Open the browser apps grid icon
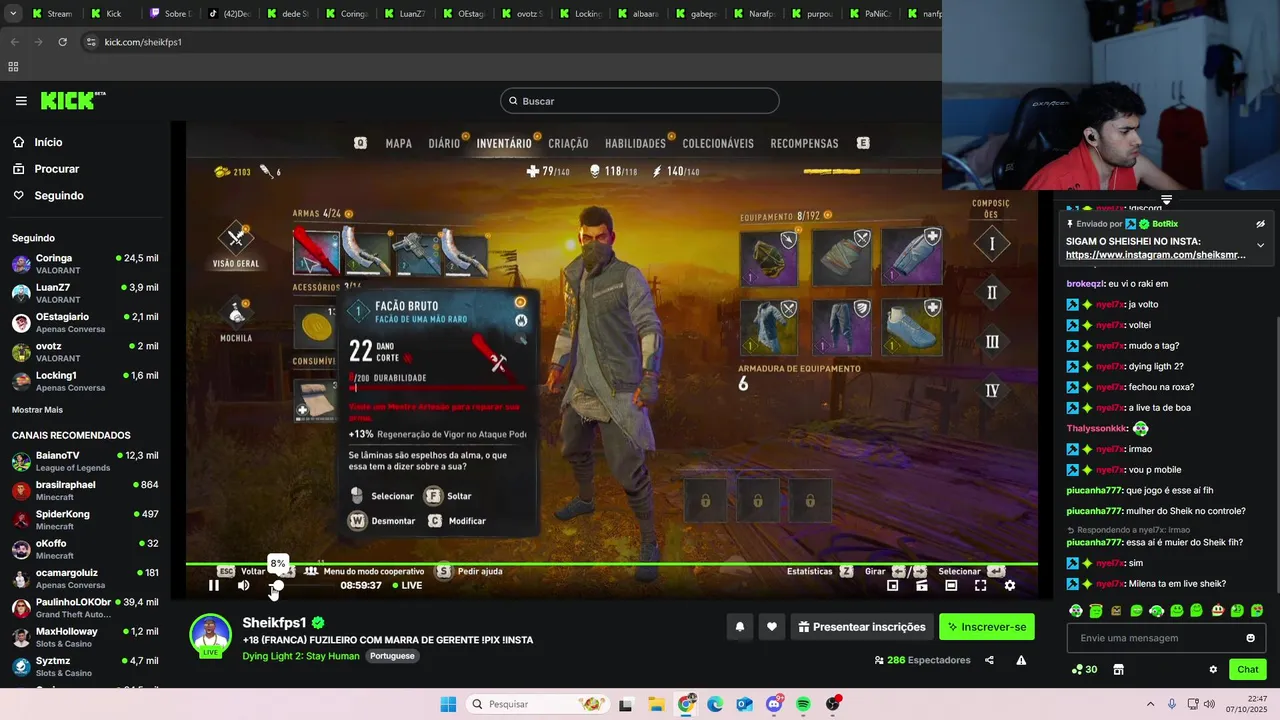 [x=13, y=67]
